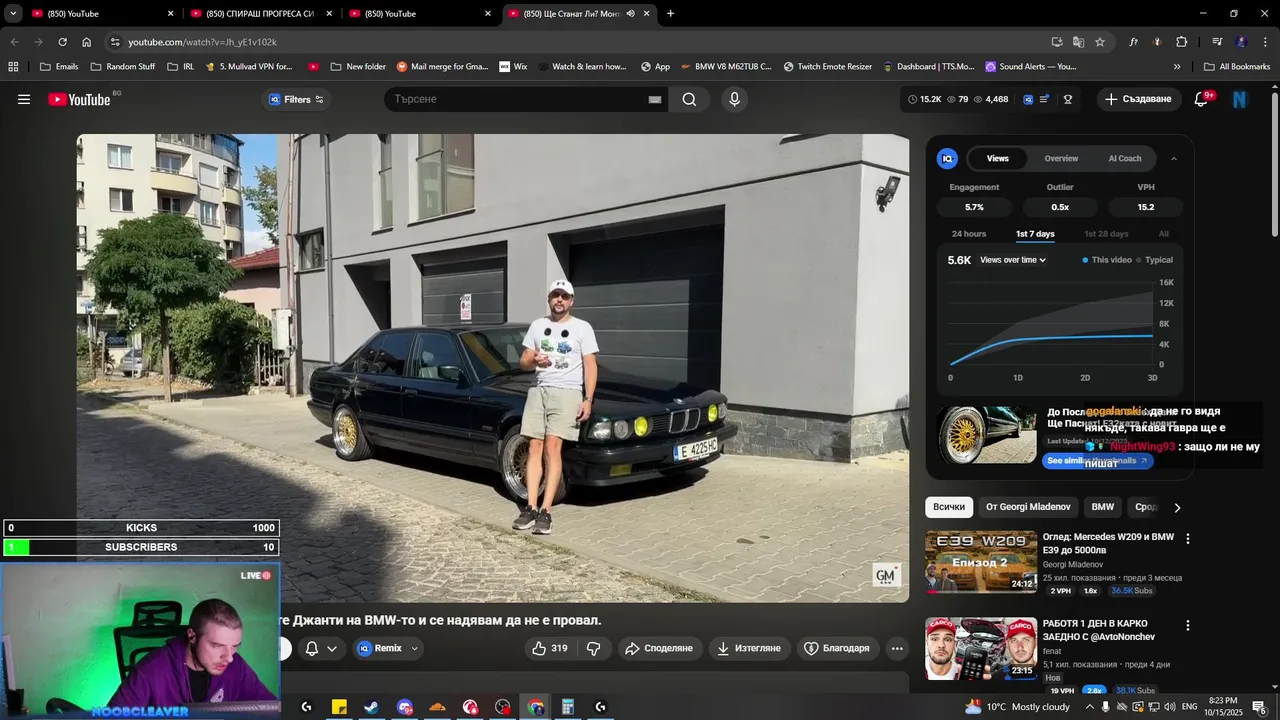
Task: Reload the page in Chrome
Action: pos(62,42)
